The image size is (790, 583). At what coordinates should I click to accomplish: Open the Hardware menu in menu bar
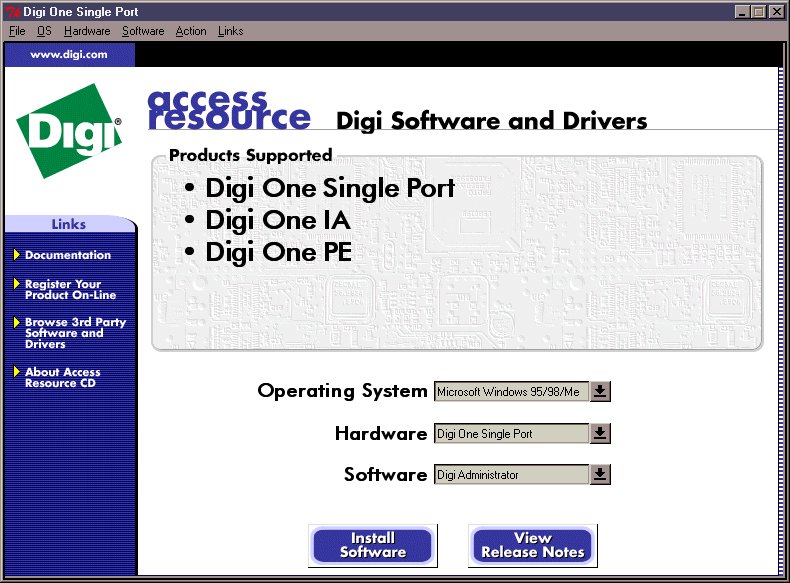87,31
